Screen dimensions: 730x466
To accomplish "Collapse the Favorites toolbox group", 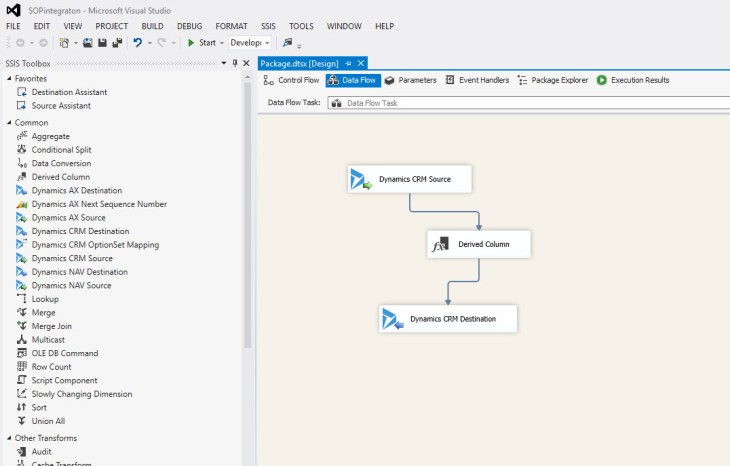I will click(9, 78).
